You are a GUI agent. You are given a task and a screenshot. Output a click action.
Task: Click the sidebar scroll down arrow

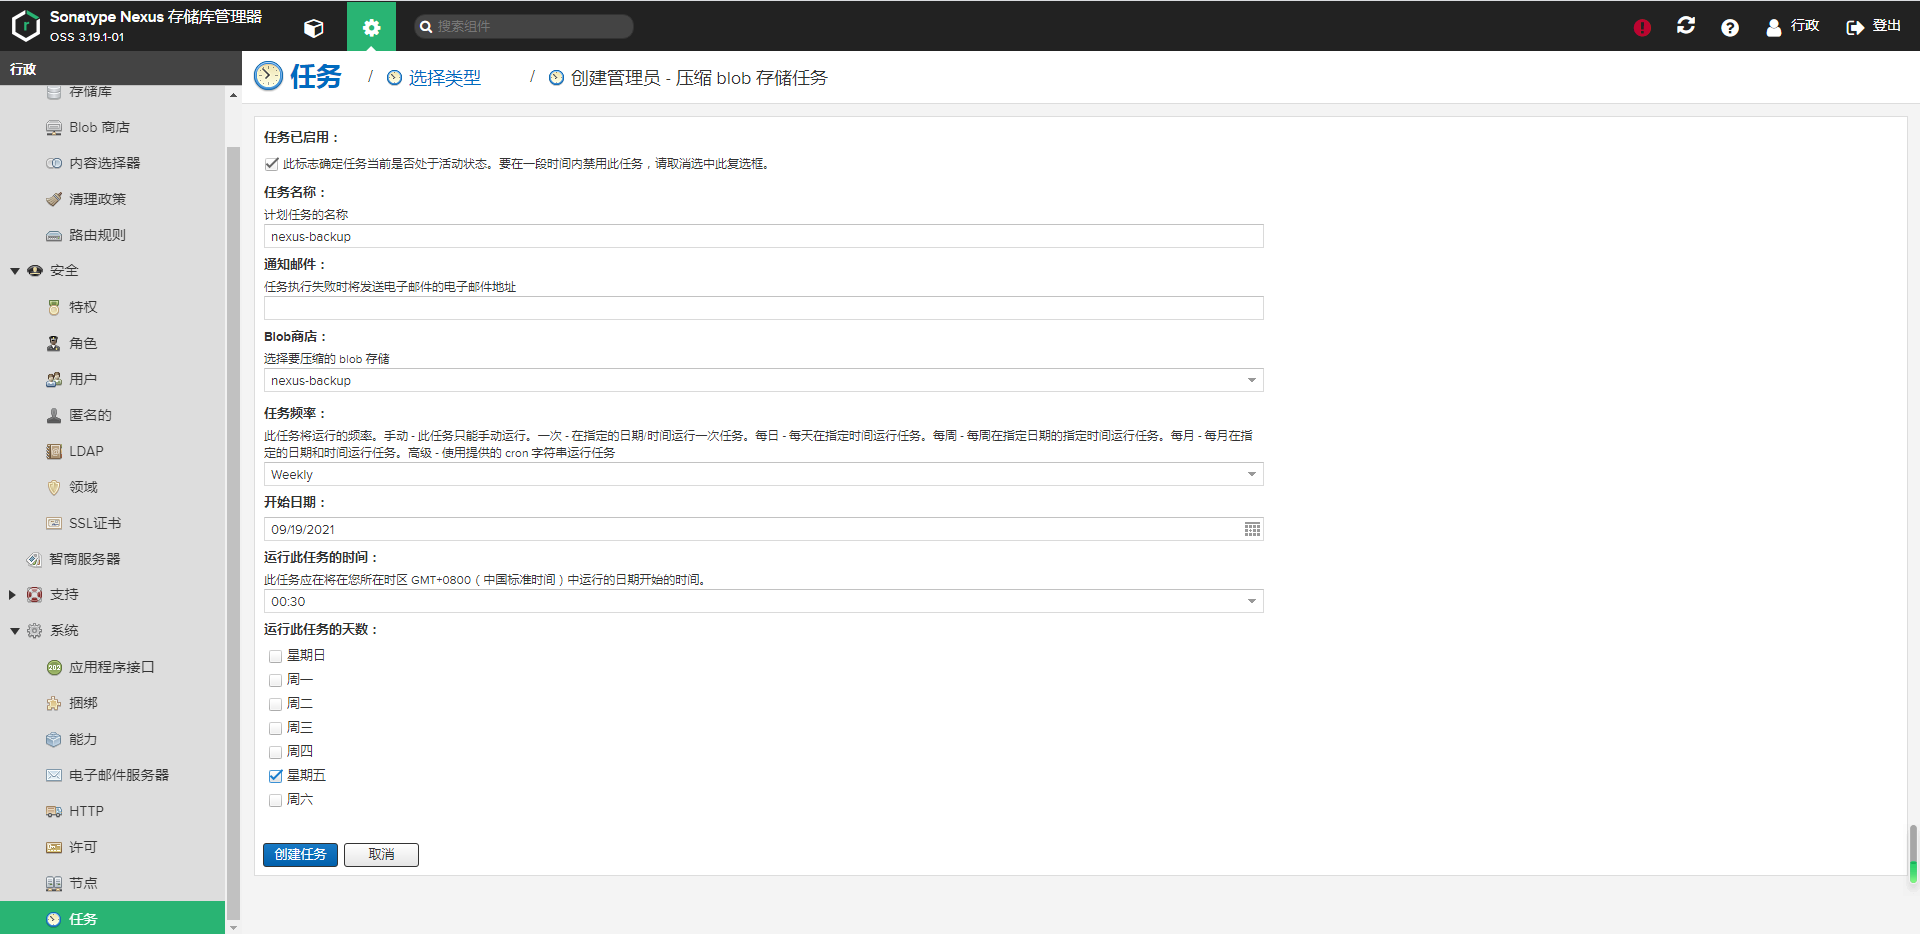[233, 927]
